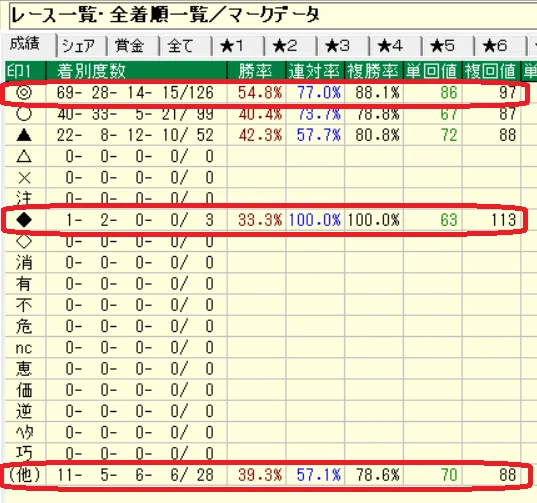Select the 注 mark row
The image size is (537, 503).
pyautogui.click(x=25, y=199)
